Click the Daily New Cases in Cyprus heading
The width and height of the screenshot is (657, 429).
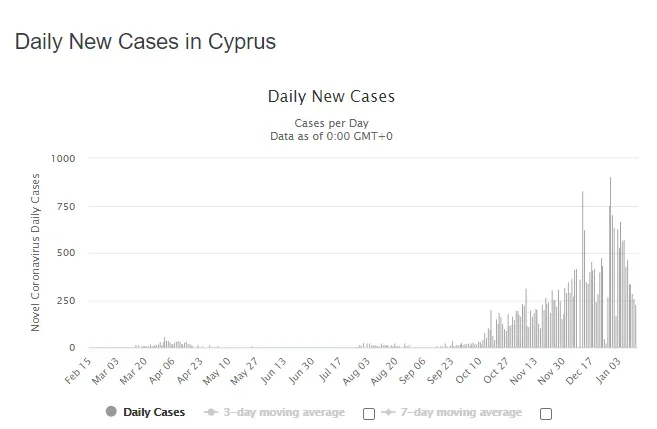145,41
